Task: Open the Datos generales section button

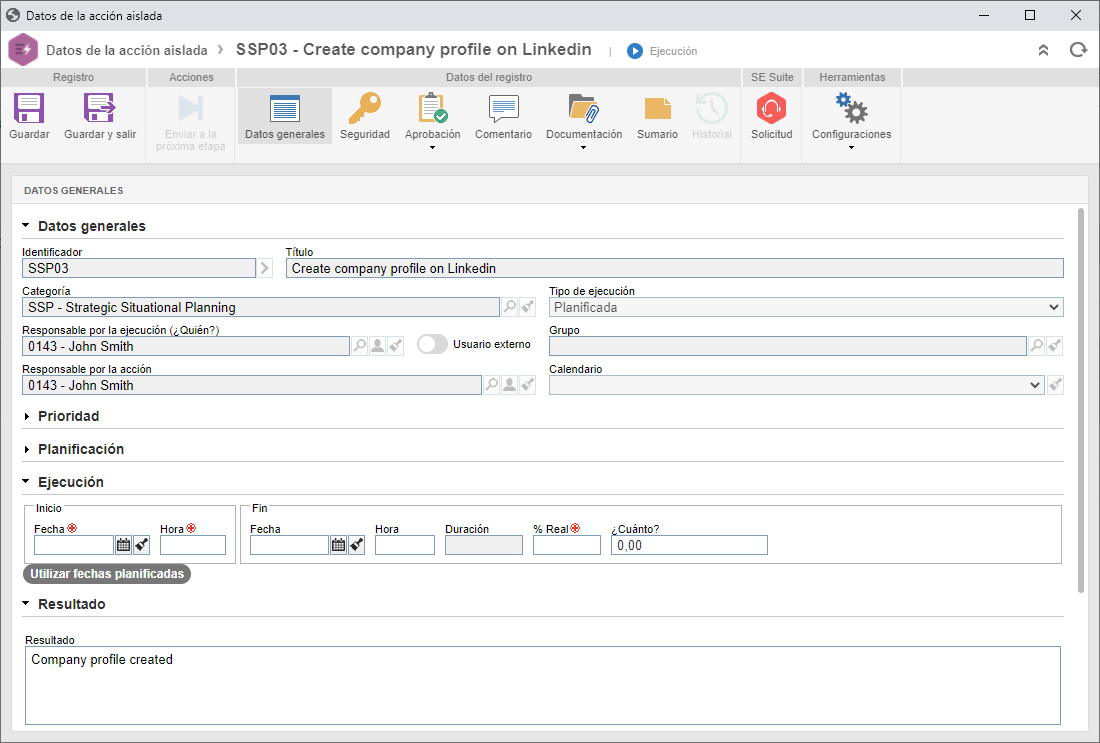Action: (x=285, y=117)
